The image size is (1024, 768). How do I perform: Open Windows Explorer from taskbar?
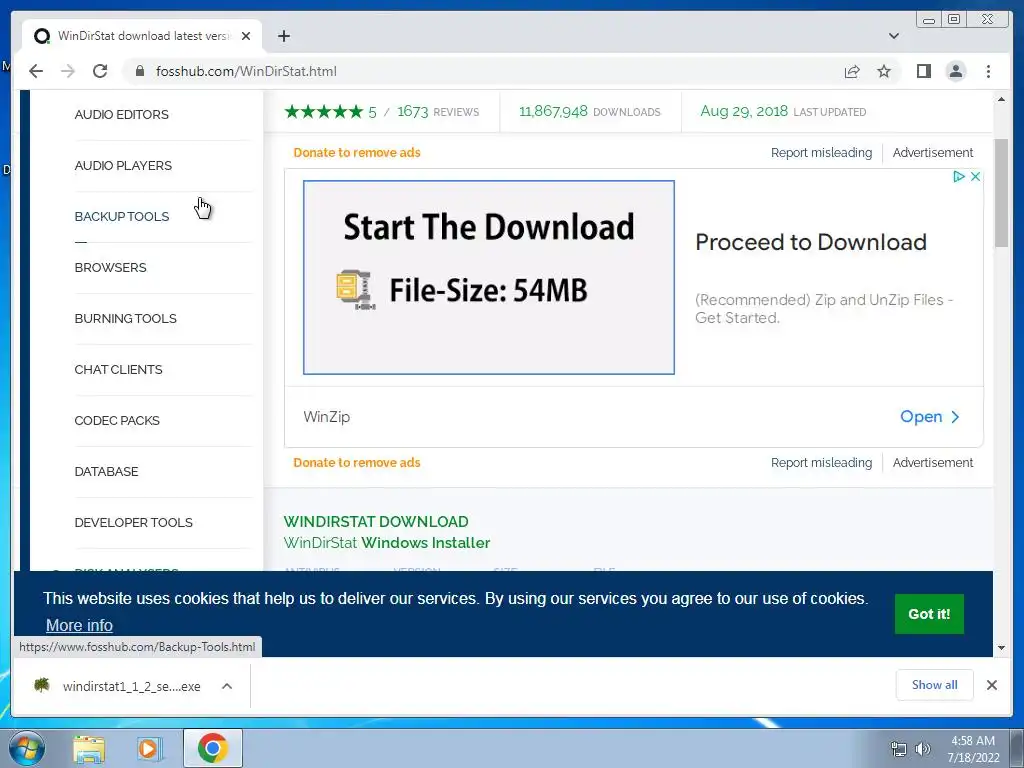(x=89, y=748)
